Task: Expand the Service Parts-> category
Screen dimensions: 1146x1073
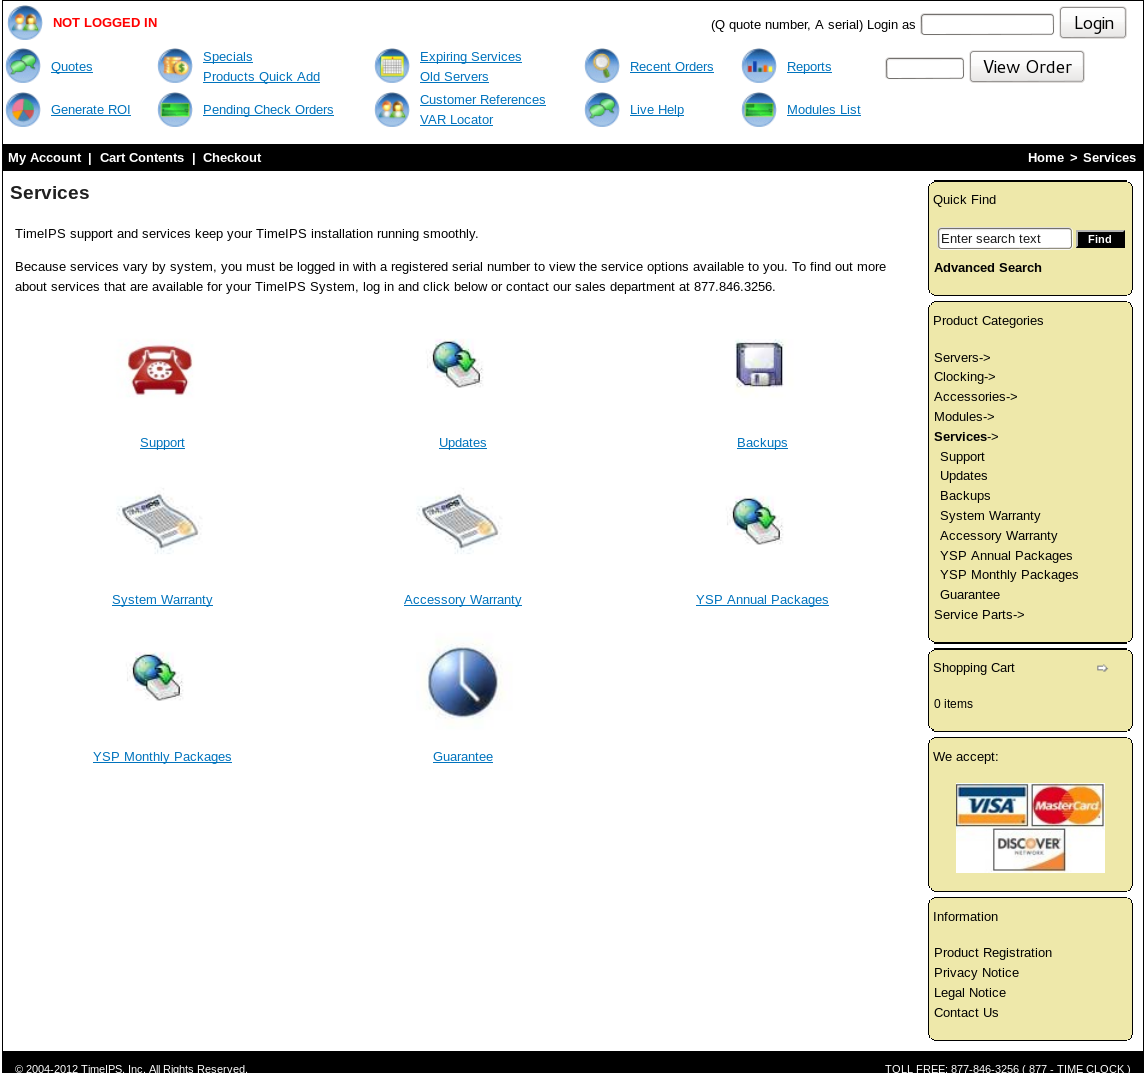Action: click(979, 615)
